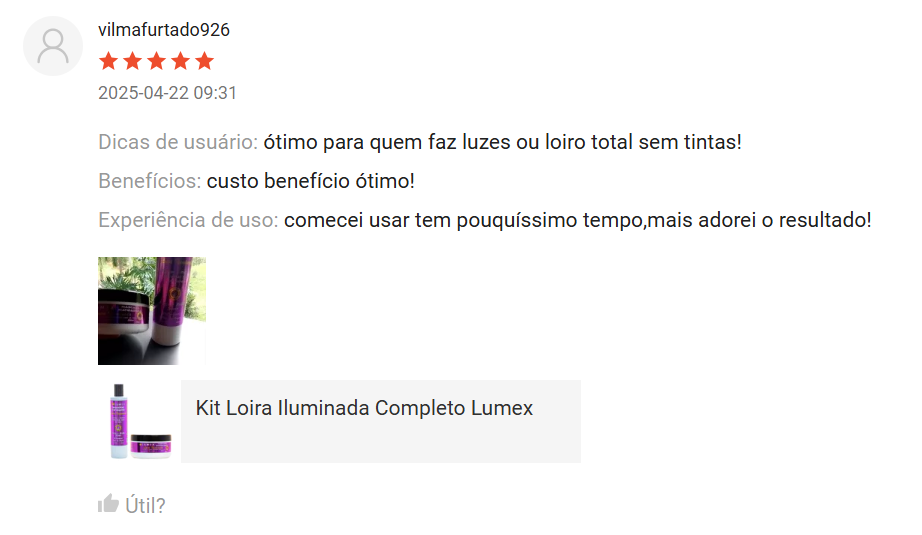Click the 'Benefícios:' label

[x=149, y=180]
